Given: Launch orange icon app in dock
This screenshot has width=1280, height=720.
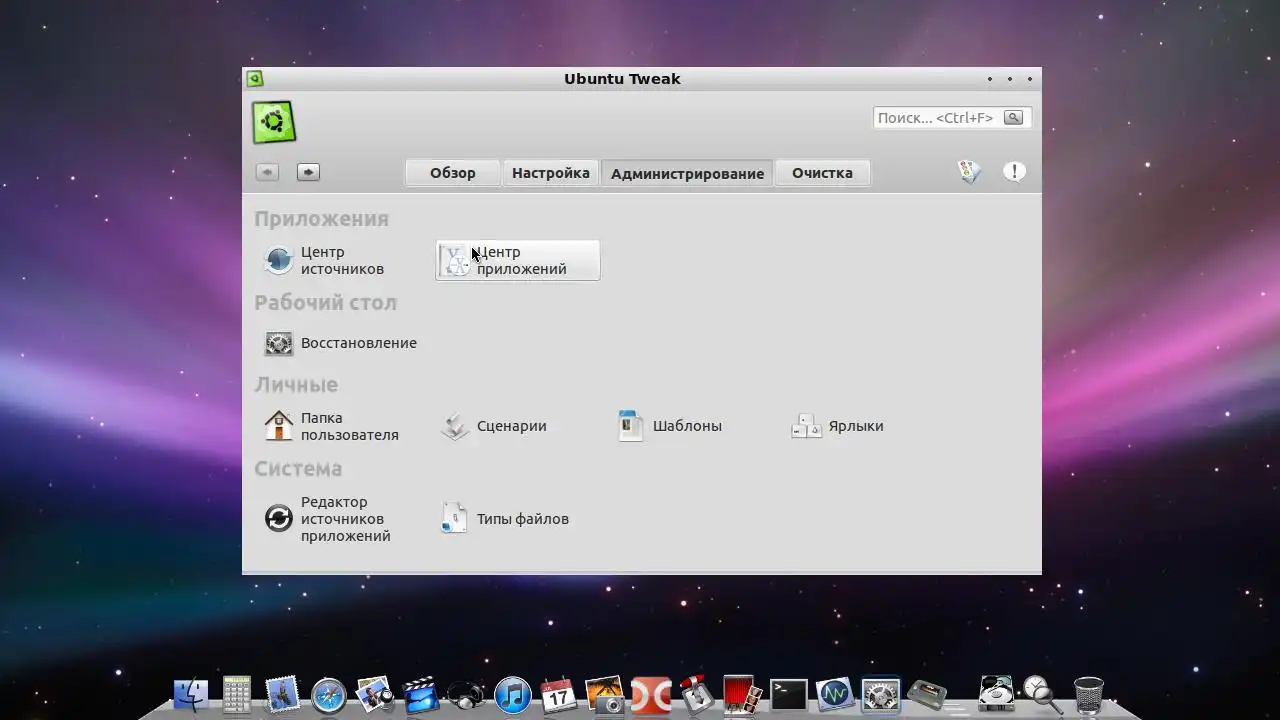Looking at the screenshot, I should tap(650, 694).
